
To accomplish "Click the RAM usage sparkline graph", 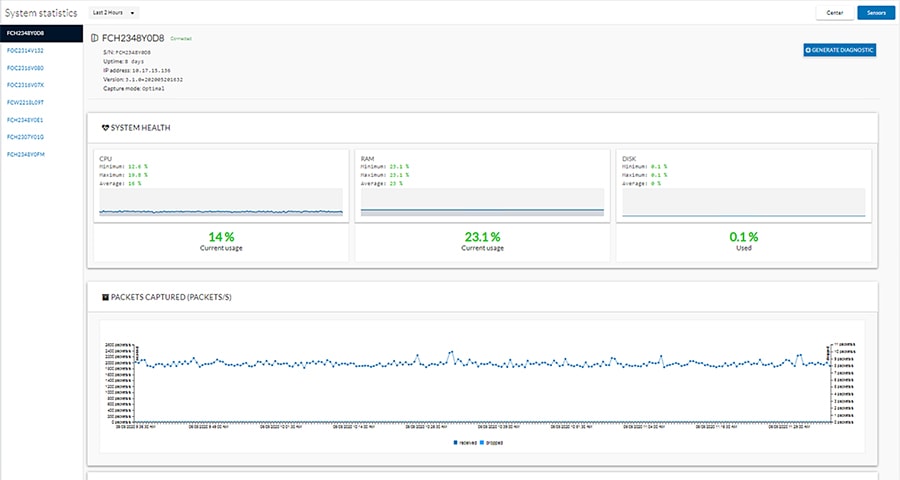I will click(482, 202).
